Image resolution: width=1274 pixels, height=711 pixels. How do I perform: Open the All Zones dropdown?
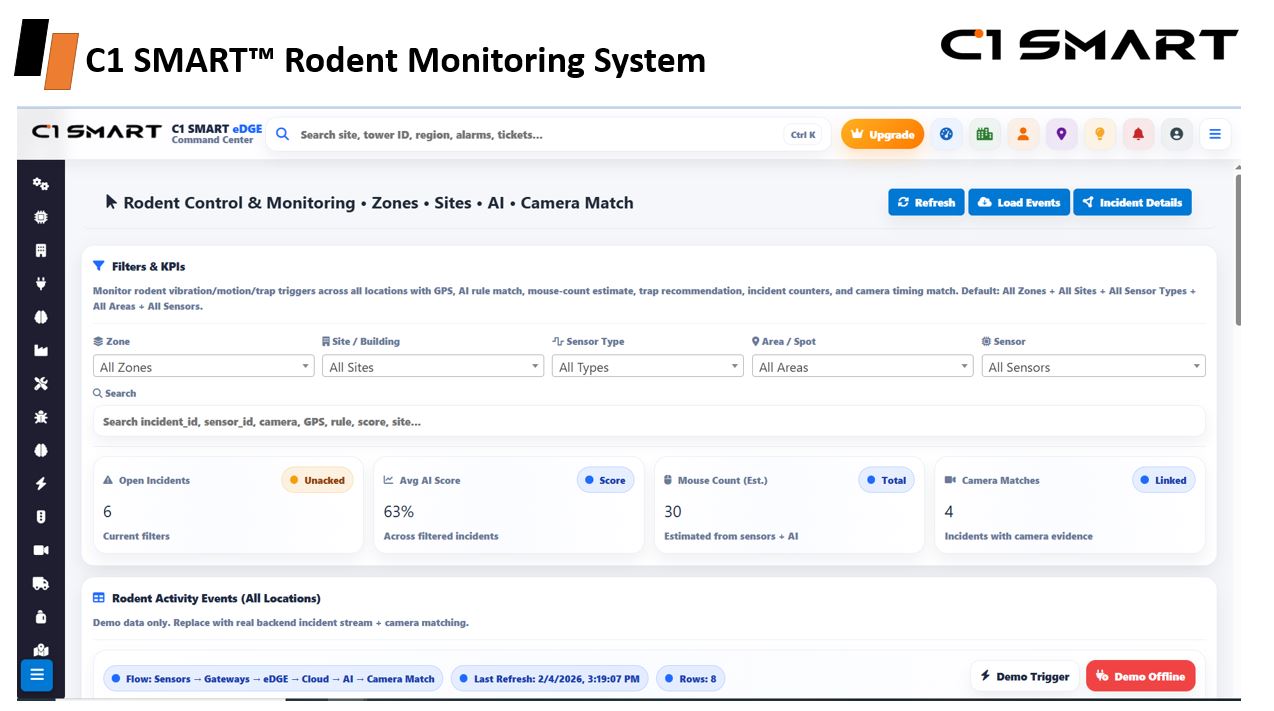click(x=203, y=367)
